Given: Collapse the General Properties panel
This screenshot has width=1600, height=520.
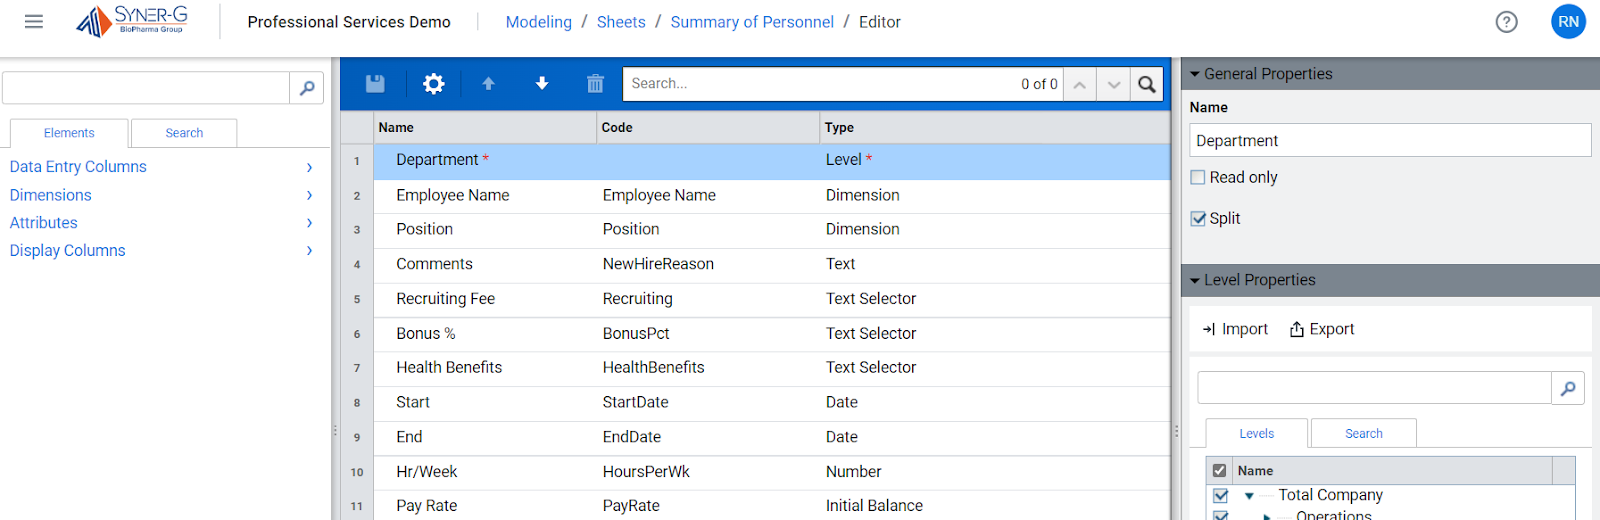Looking at the screenshot, I should point(1194,74).
